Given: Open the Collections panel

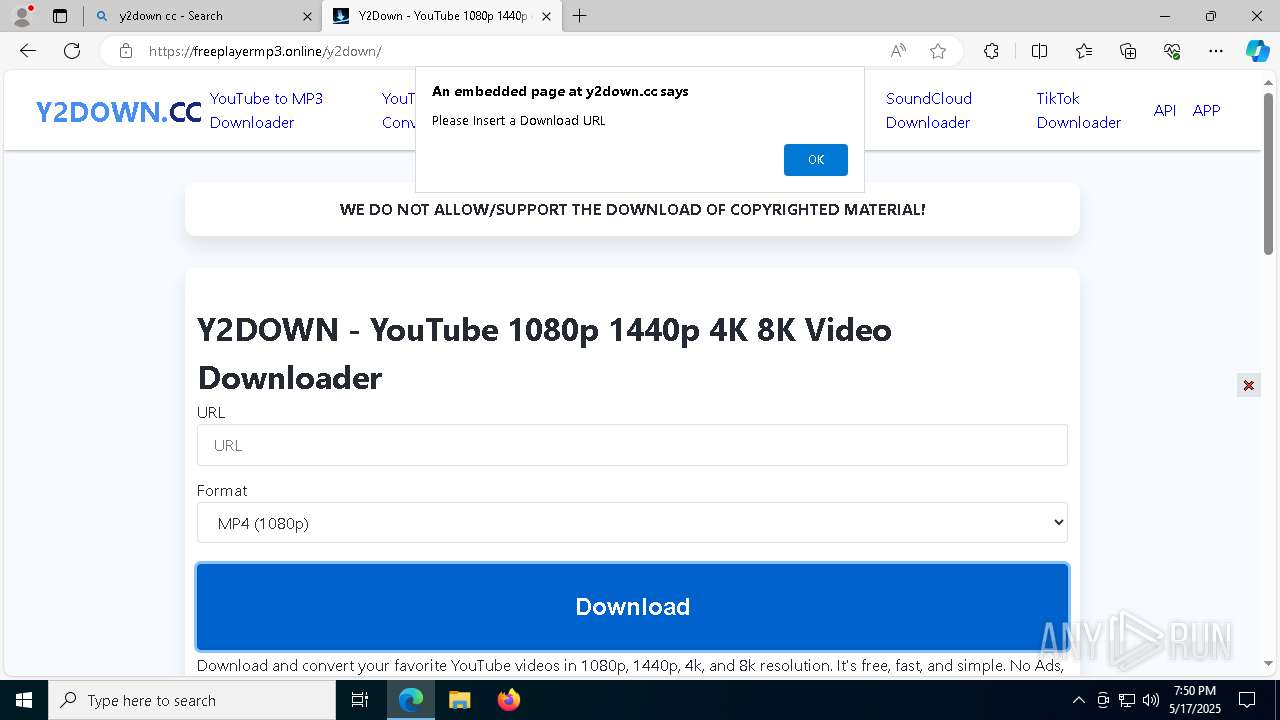Looking at the screenshot, I should [1128, 51].
